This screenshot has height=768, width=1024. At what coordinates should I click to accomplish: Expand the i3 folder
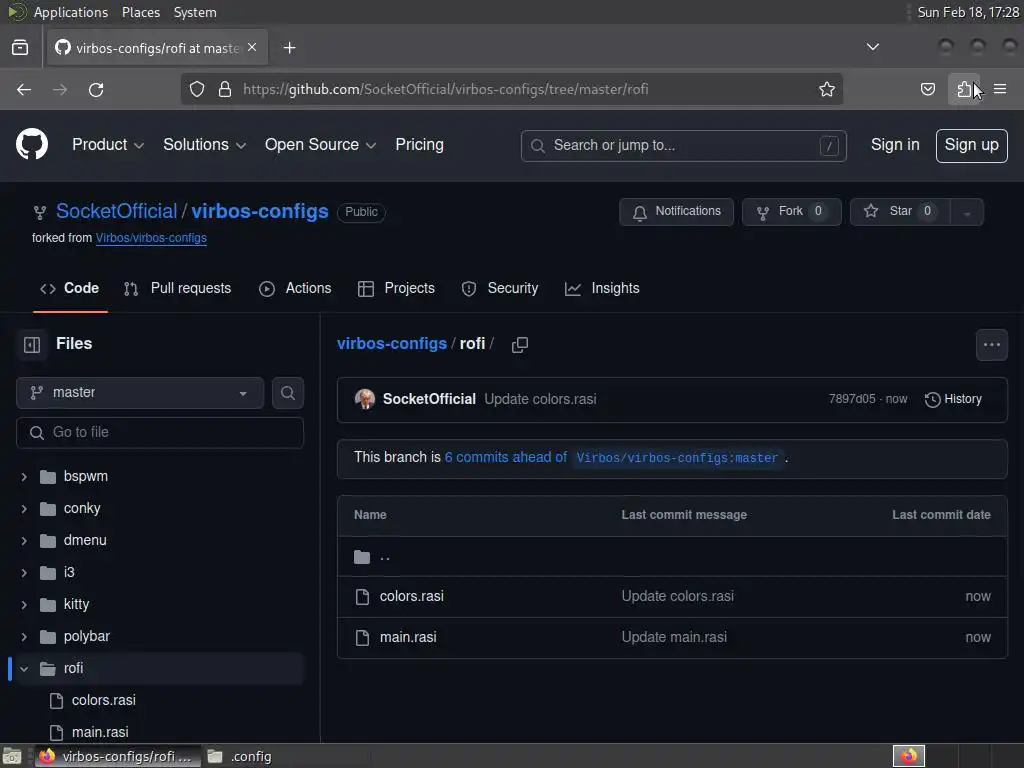[24, 573]
